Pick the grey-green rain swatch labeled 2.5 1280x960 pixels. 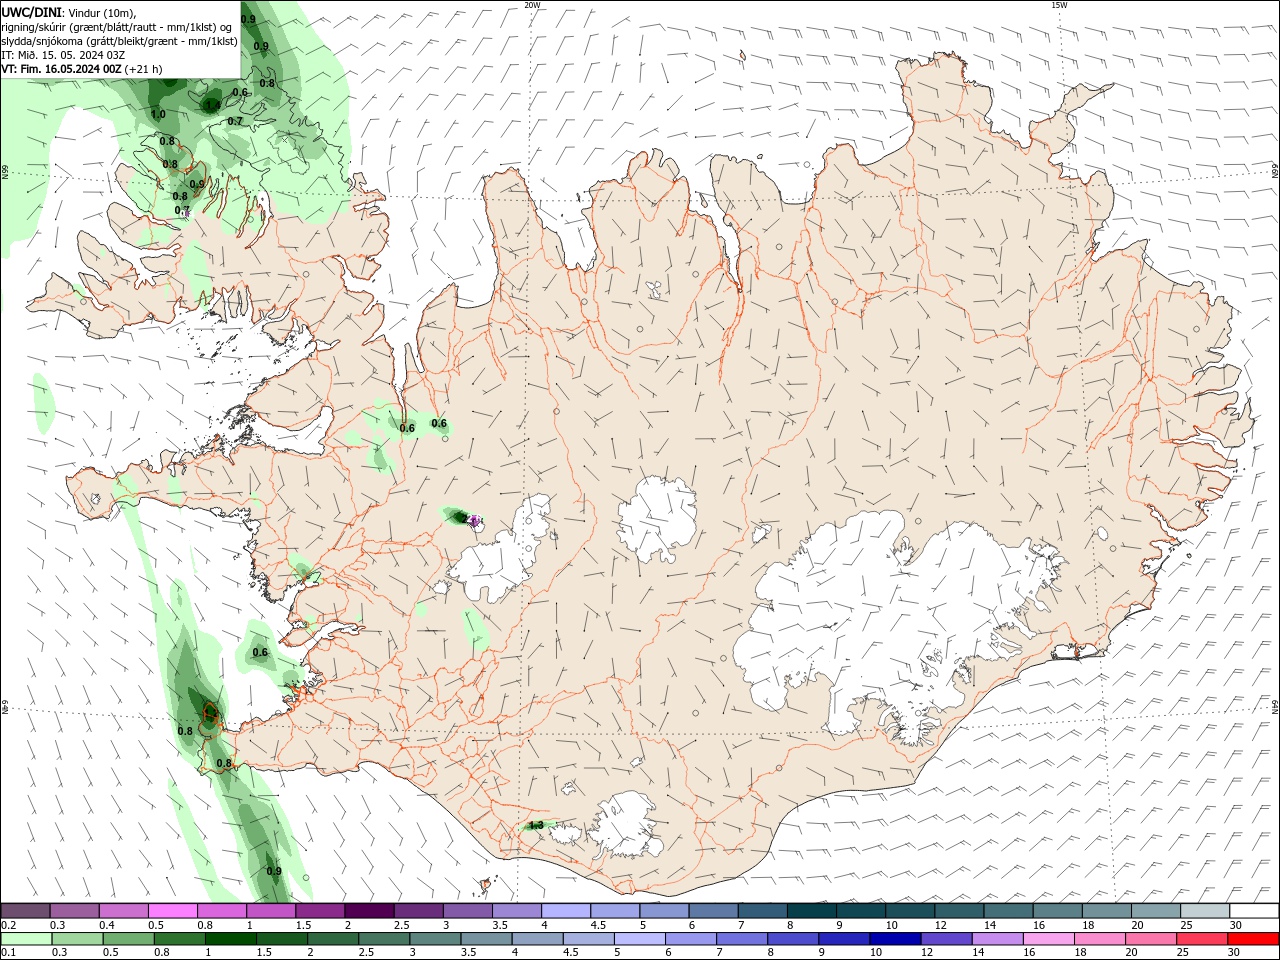point(383,939)
